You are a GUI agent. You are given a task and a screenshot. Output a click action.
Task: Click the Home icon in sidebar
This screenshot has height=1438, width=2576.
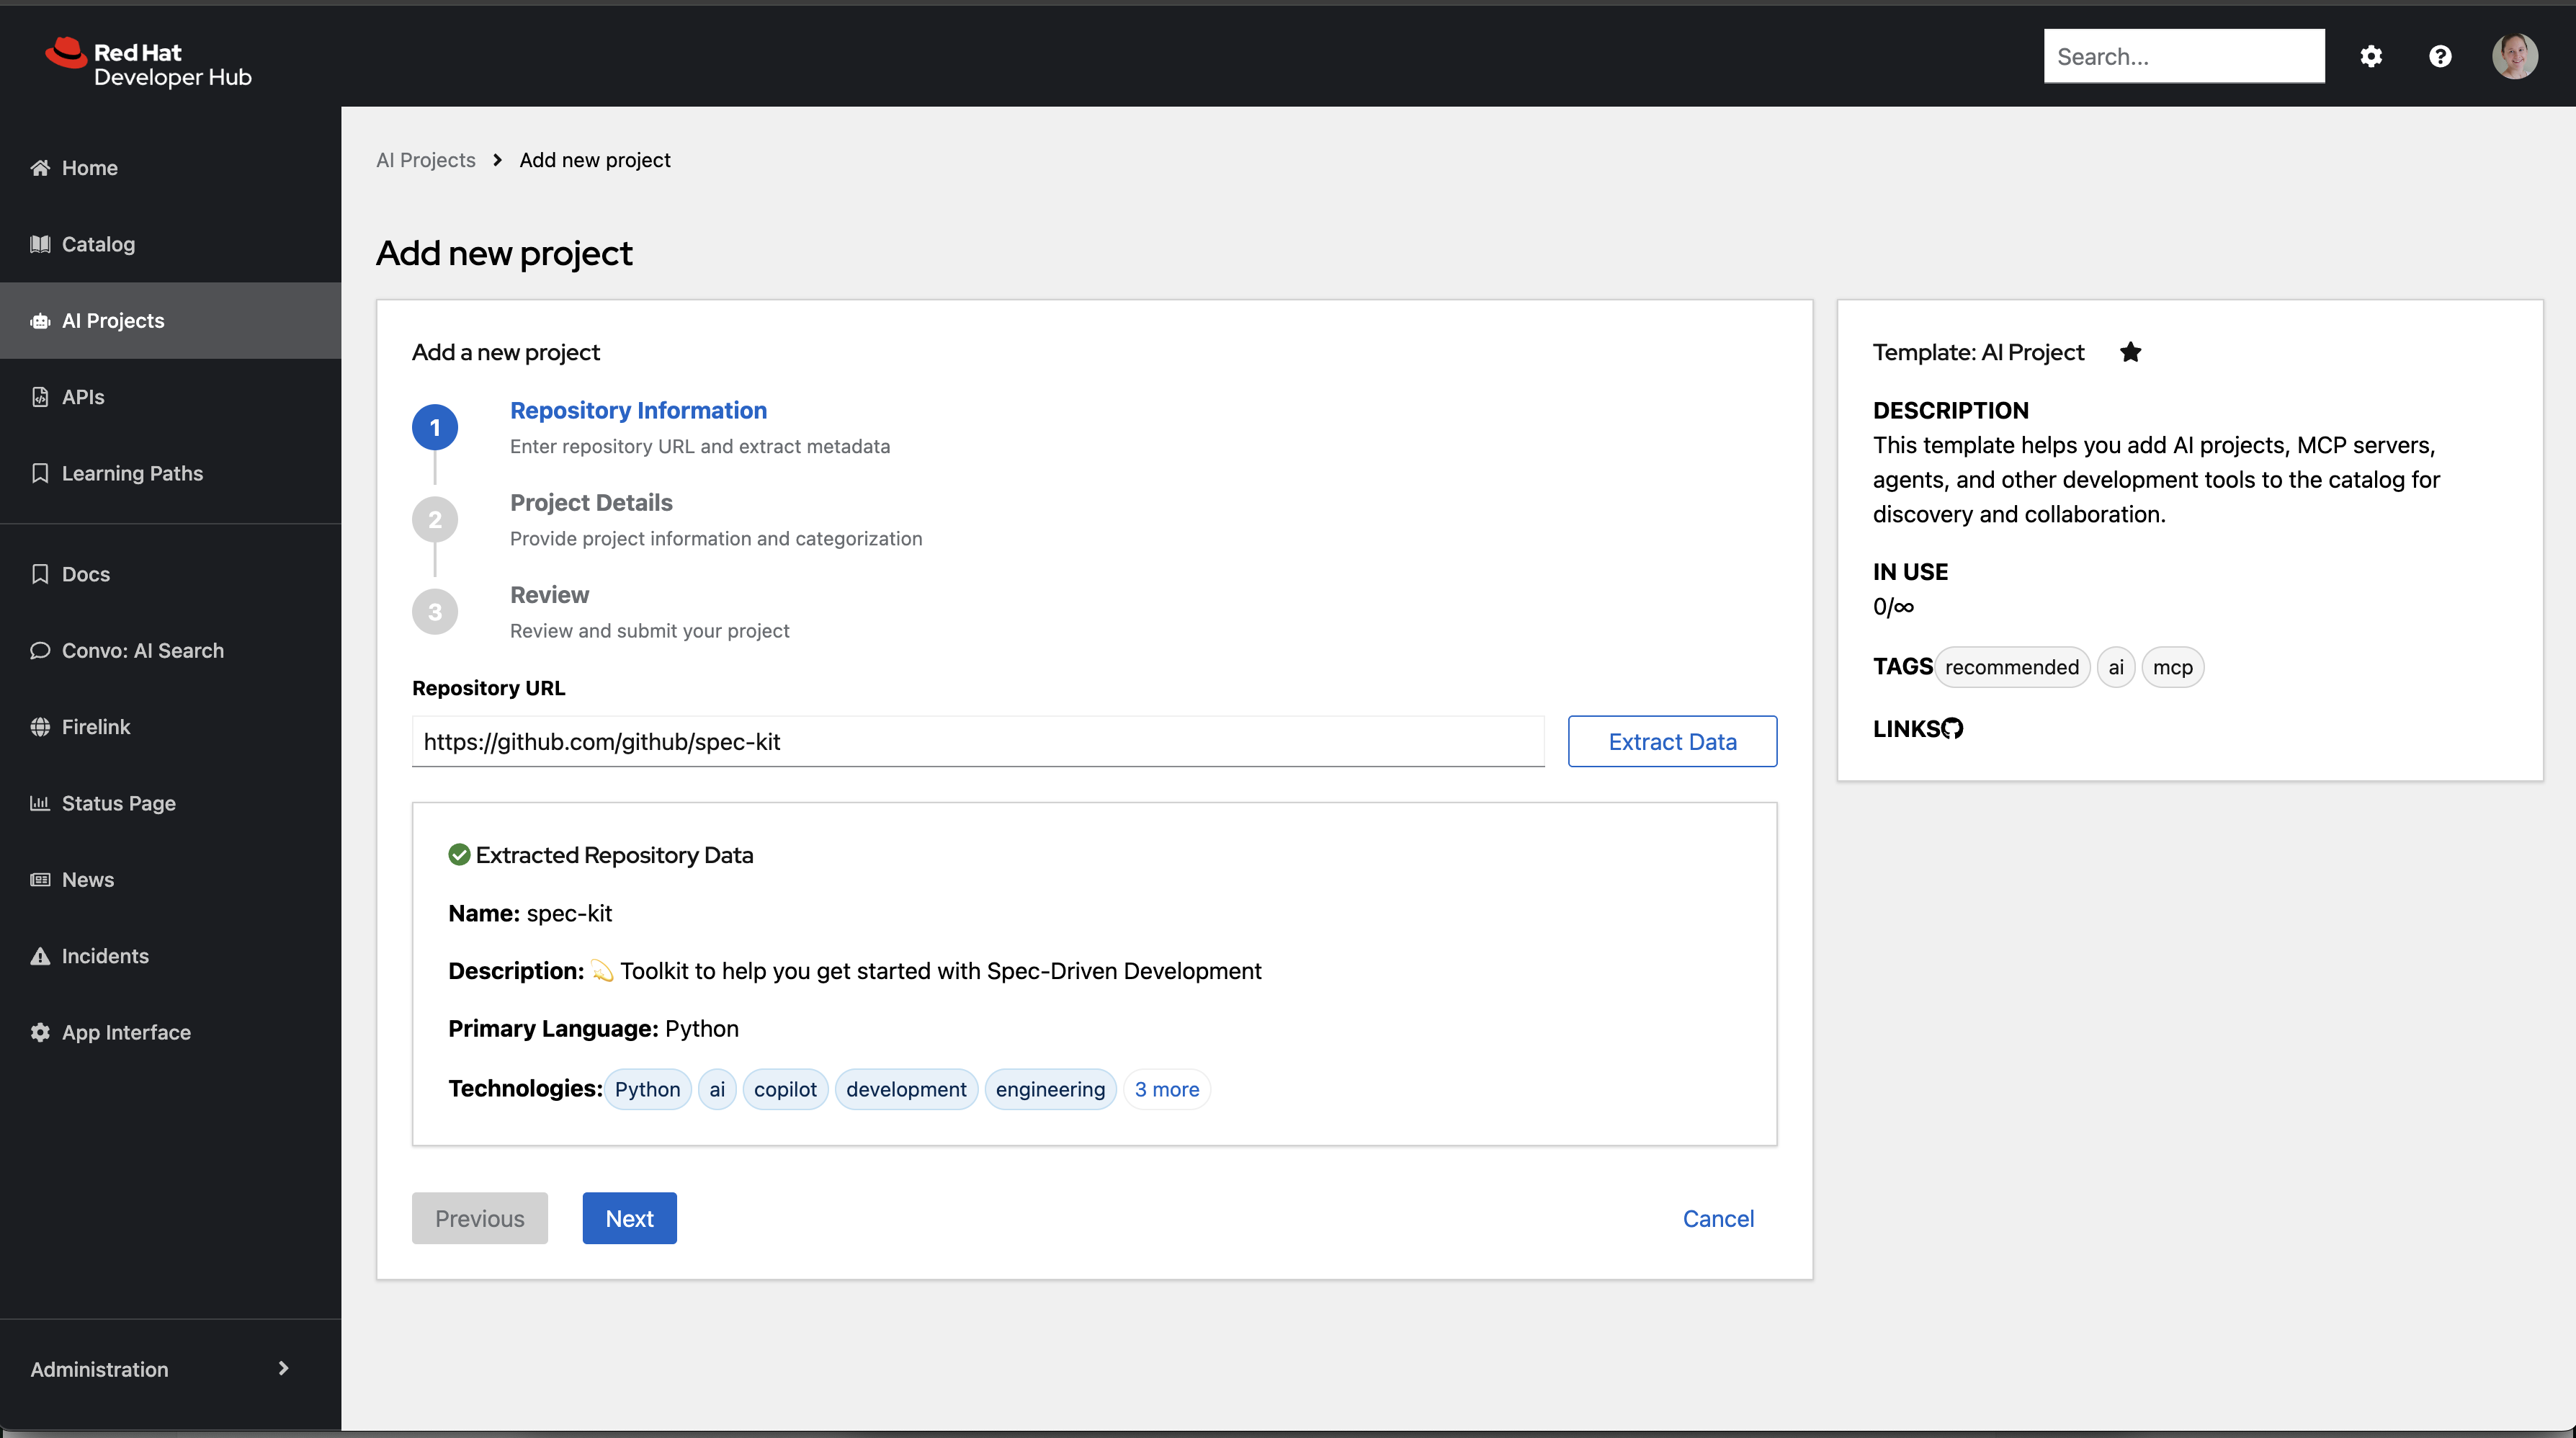coord(40,168)
